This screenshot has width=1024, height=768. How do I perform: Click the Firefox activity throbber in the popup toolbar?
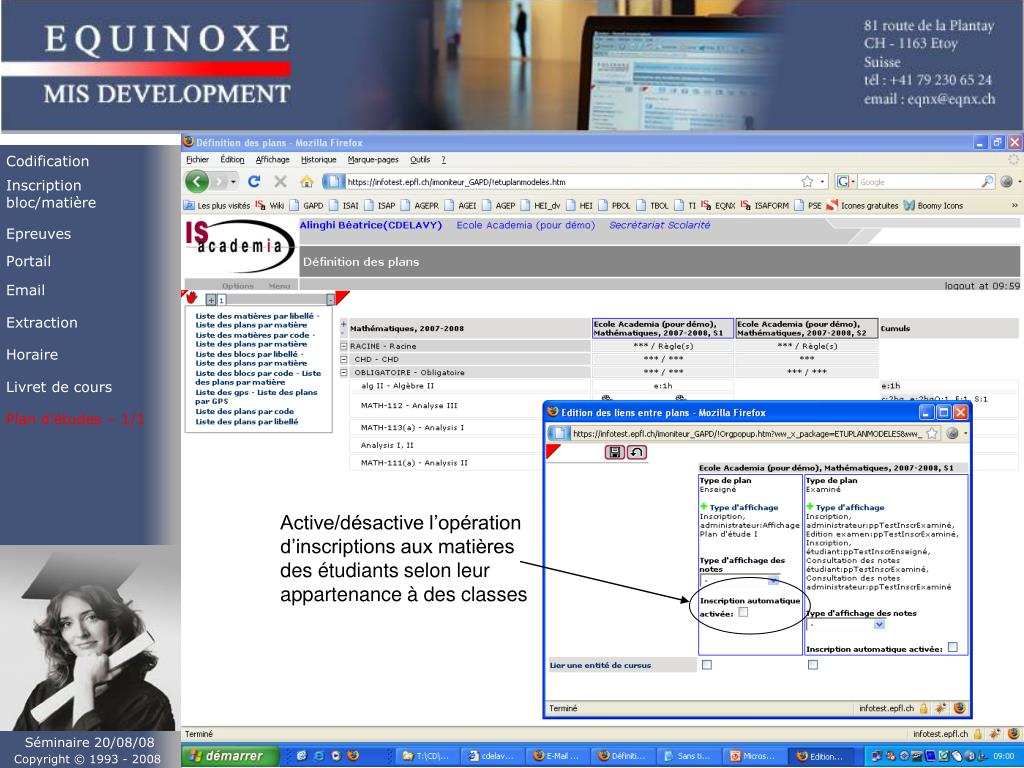(952, 433)
